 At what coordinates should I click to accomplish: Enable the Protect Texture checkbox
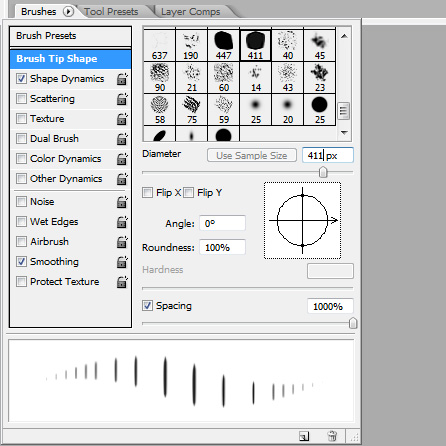(x=21, y=282)
